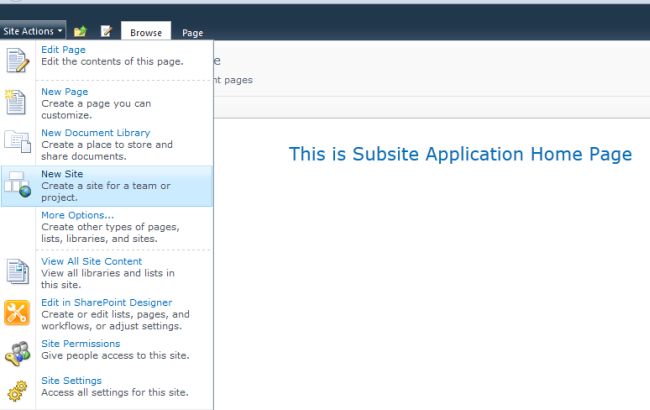Click the Navigate Up folder icon

[80, 31]
